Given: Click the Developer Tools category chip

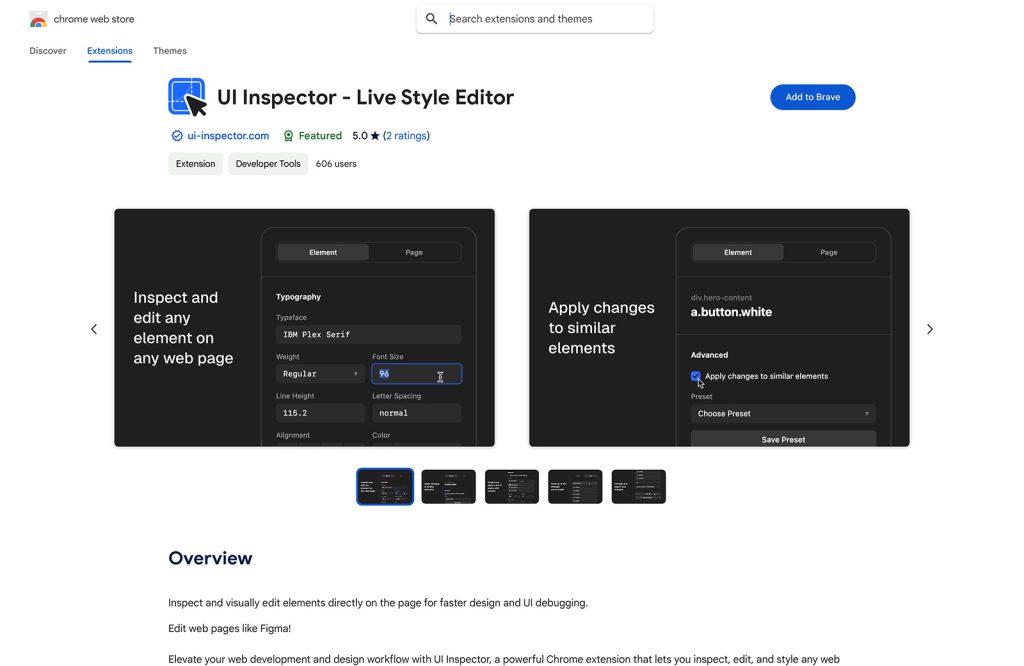Looking at the screenshot, I should point(268,164).
